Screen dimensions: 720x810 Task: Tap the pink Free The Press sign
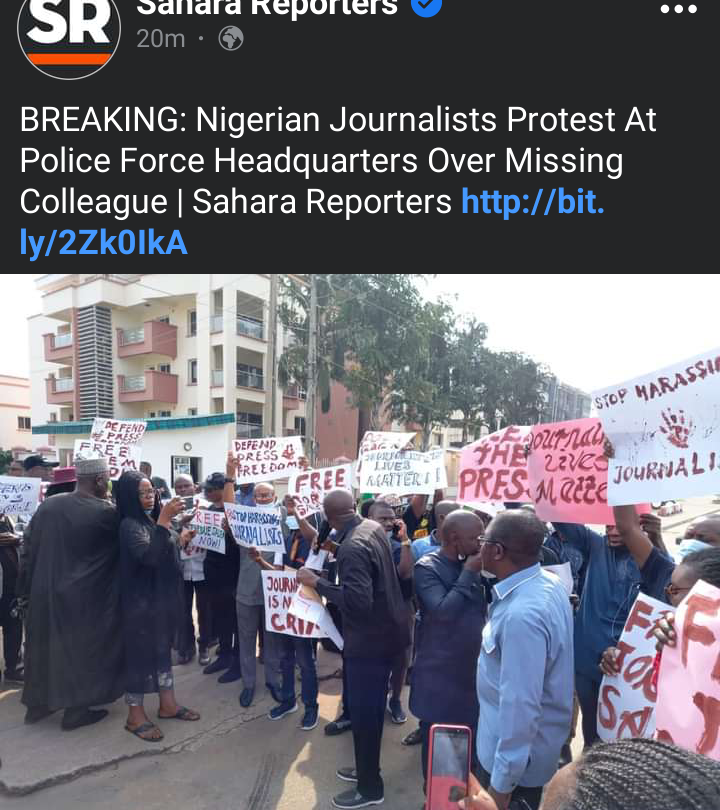(493, 465)
